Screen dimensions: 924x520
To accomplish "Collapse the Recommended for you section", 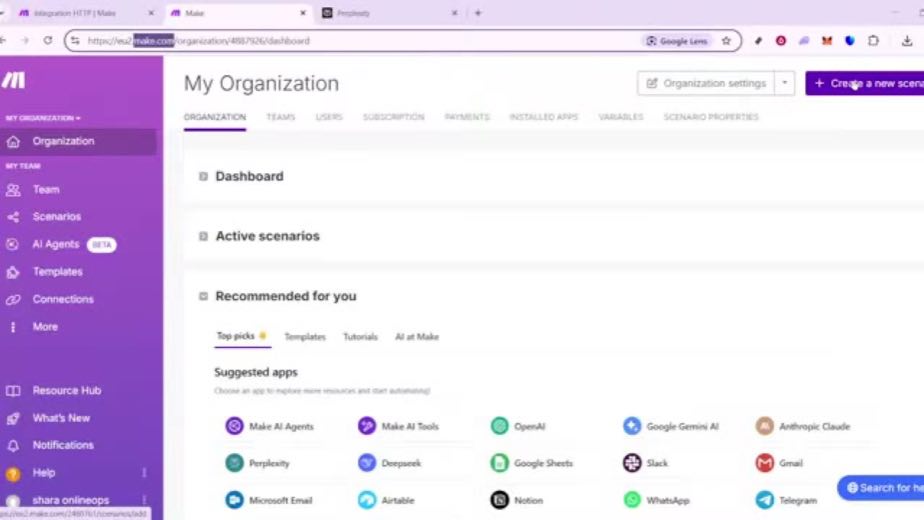I will [x=203, y=296].
